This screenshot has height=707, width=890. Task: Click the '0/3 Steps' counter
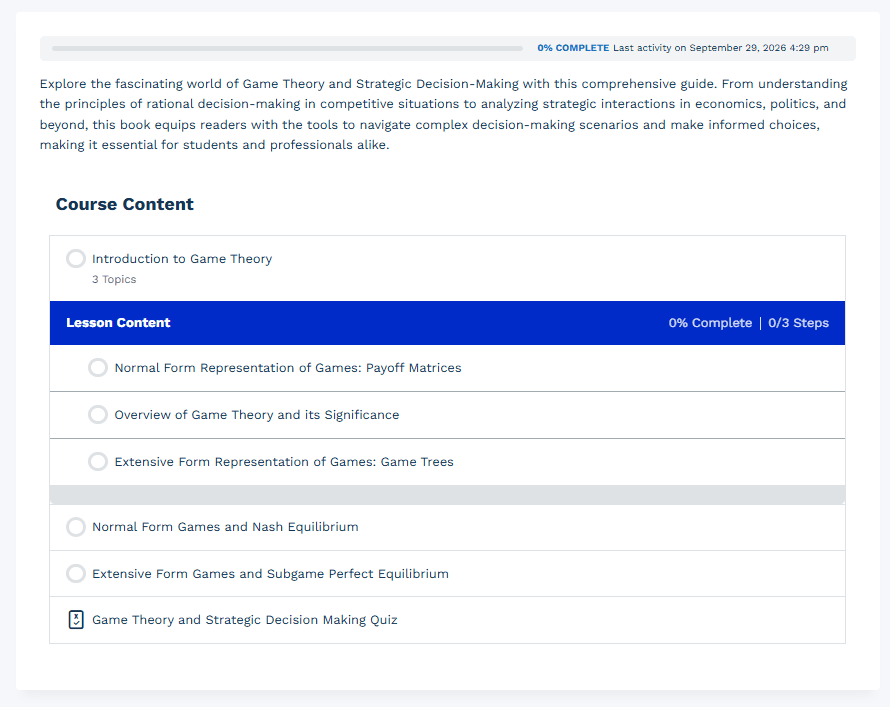point(798,323)
